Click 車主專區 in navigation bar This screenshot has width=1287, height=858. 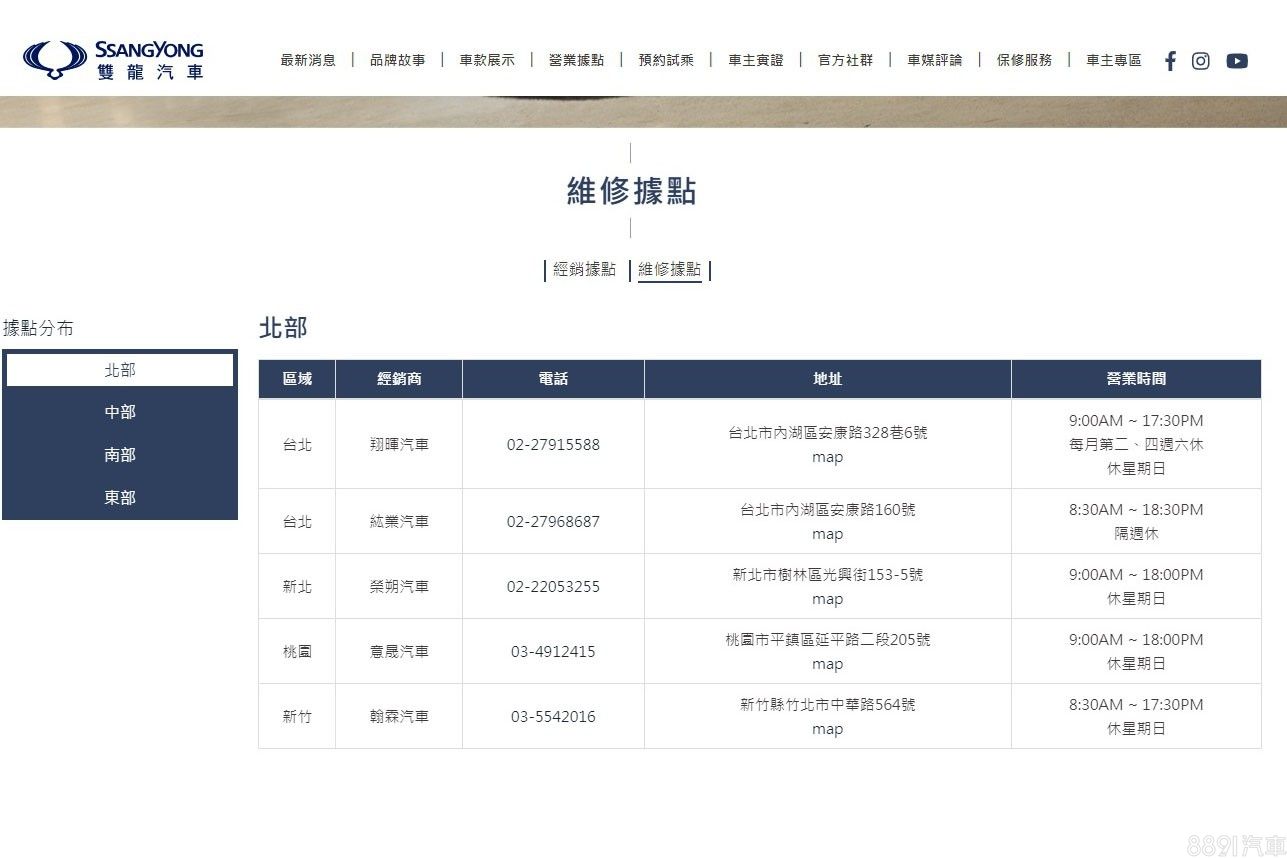(x=1114, y=60)
